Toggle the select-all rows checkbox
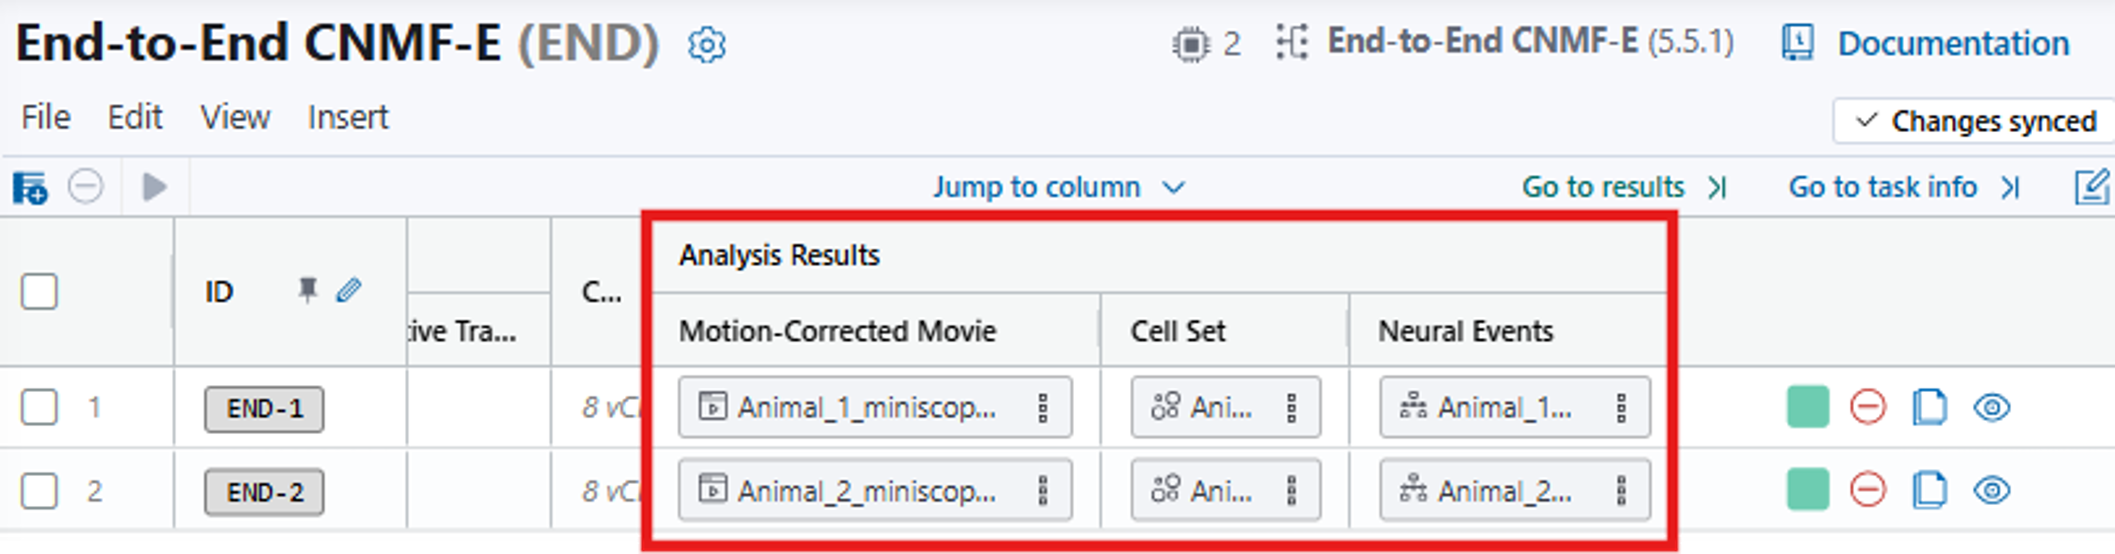Viewport: 2115px width, 554px height. 40,292
